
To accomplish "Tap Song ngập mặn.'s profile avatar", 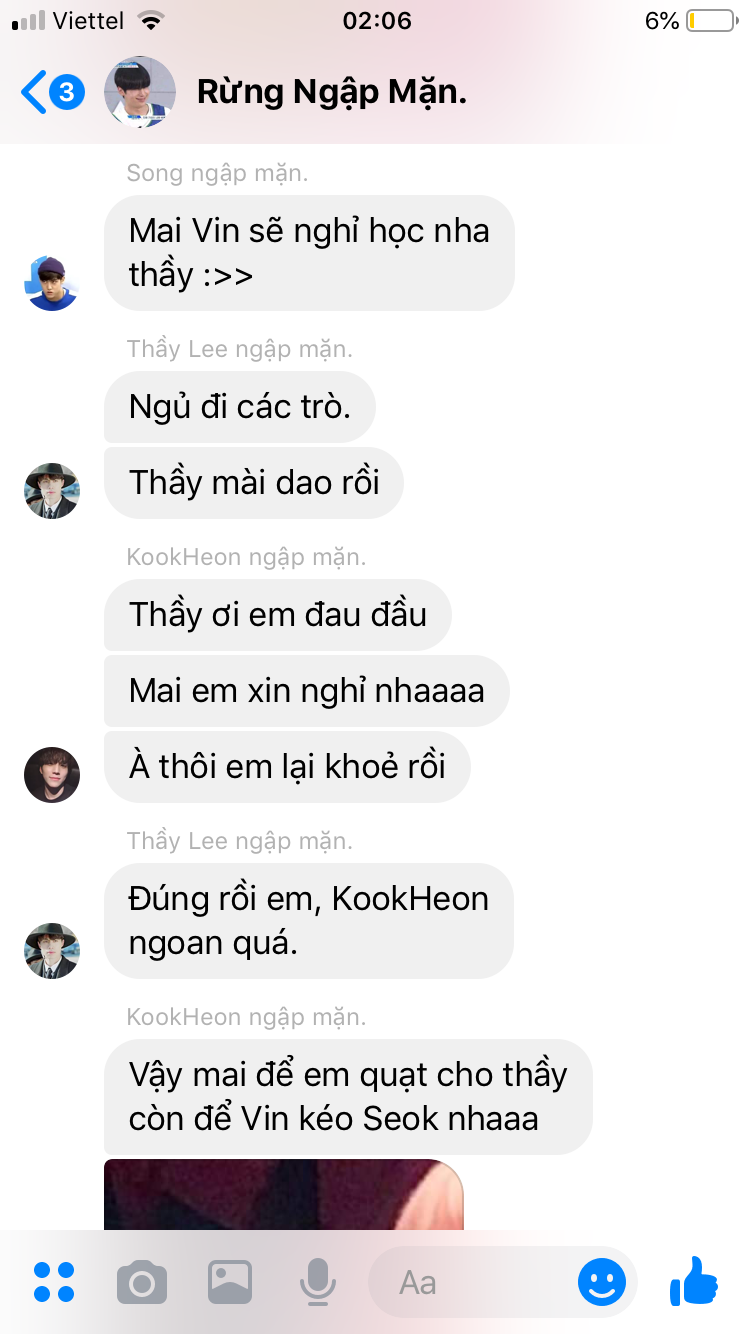I will pos(51,283).
